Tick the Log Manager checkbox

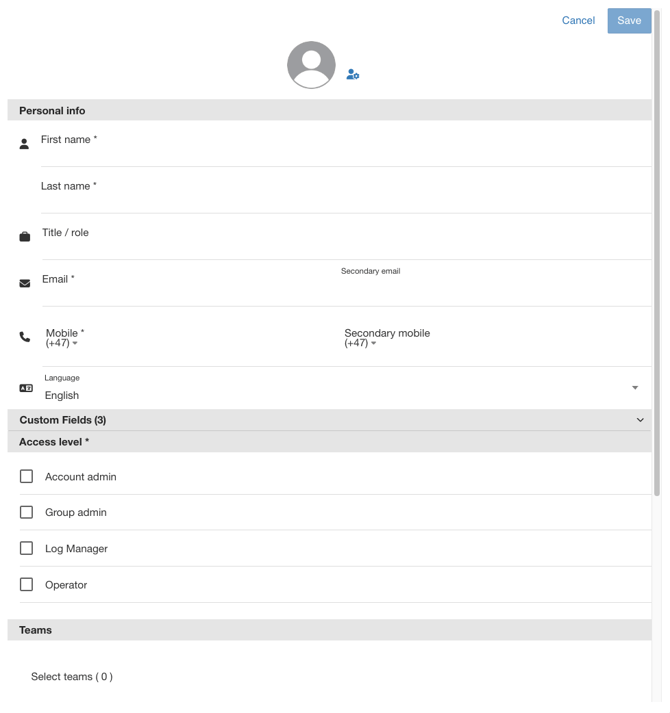27,548
